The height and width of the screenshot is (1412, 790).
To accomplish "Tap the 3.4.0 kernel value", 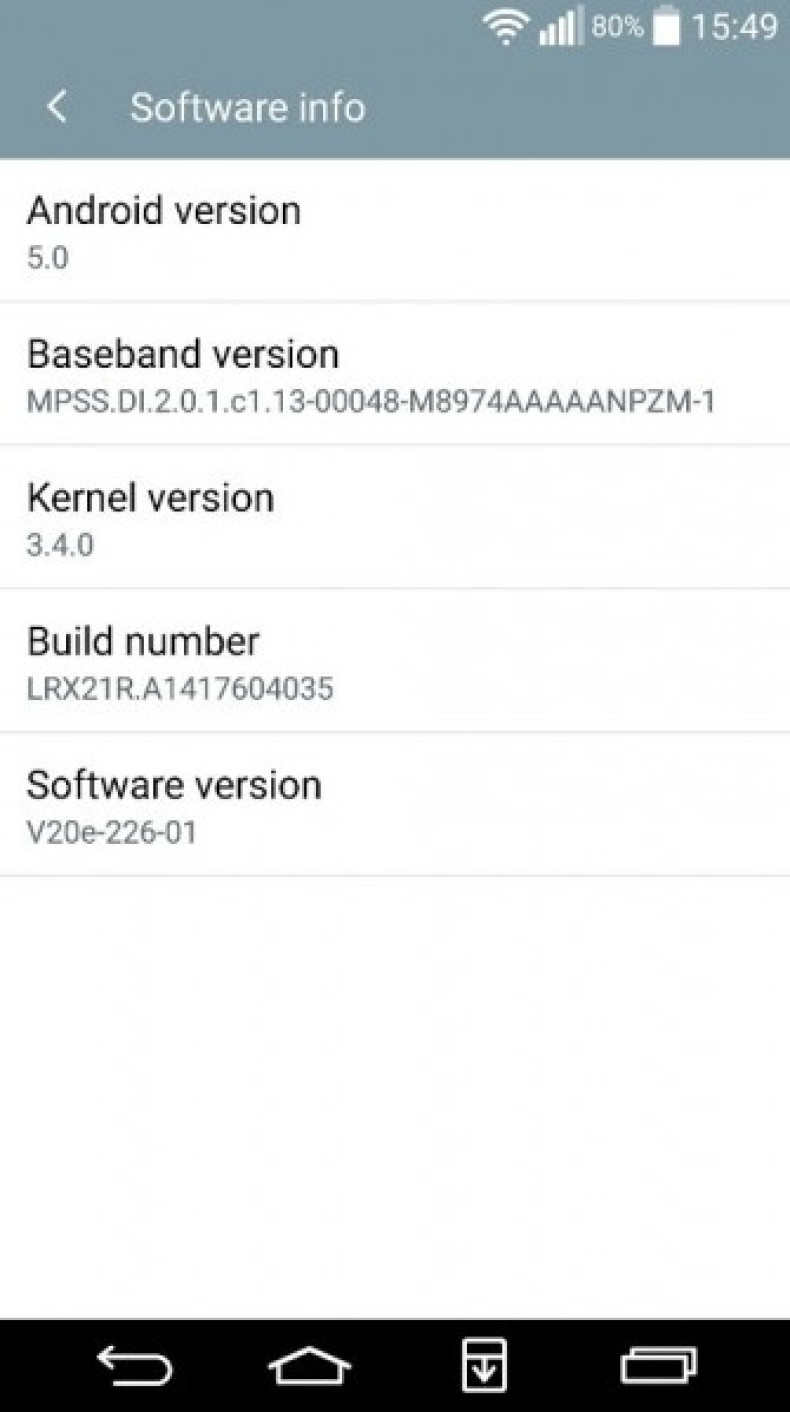I will 60,545.
